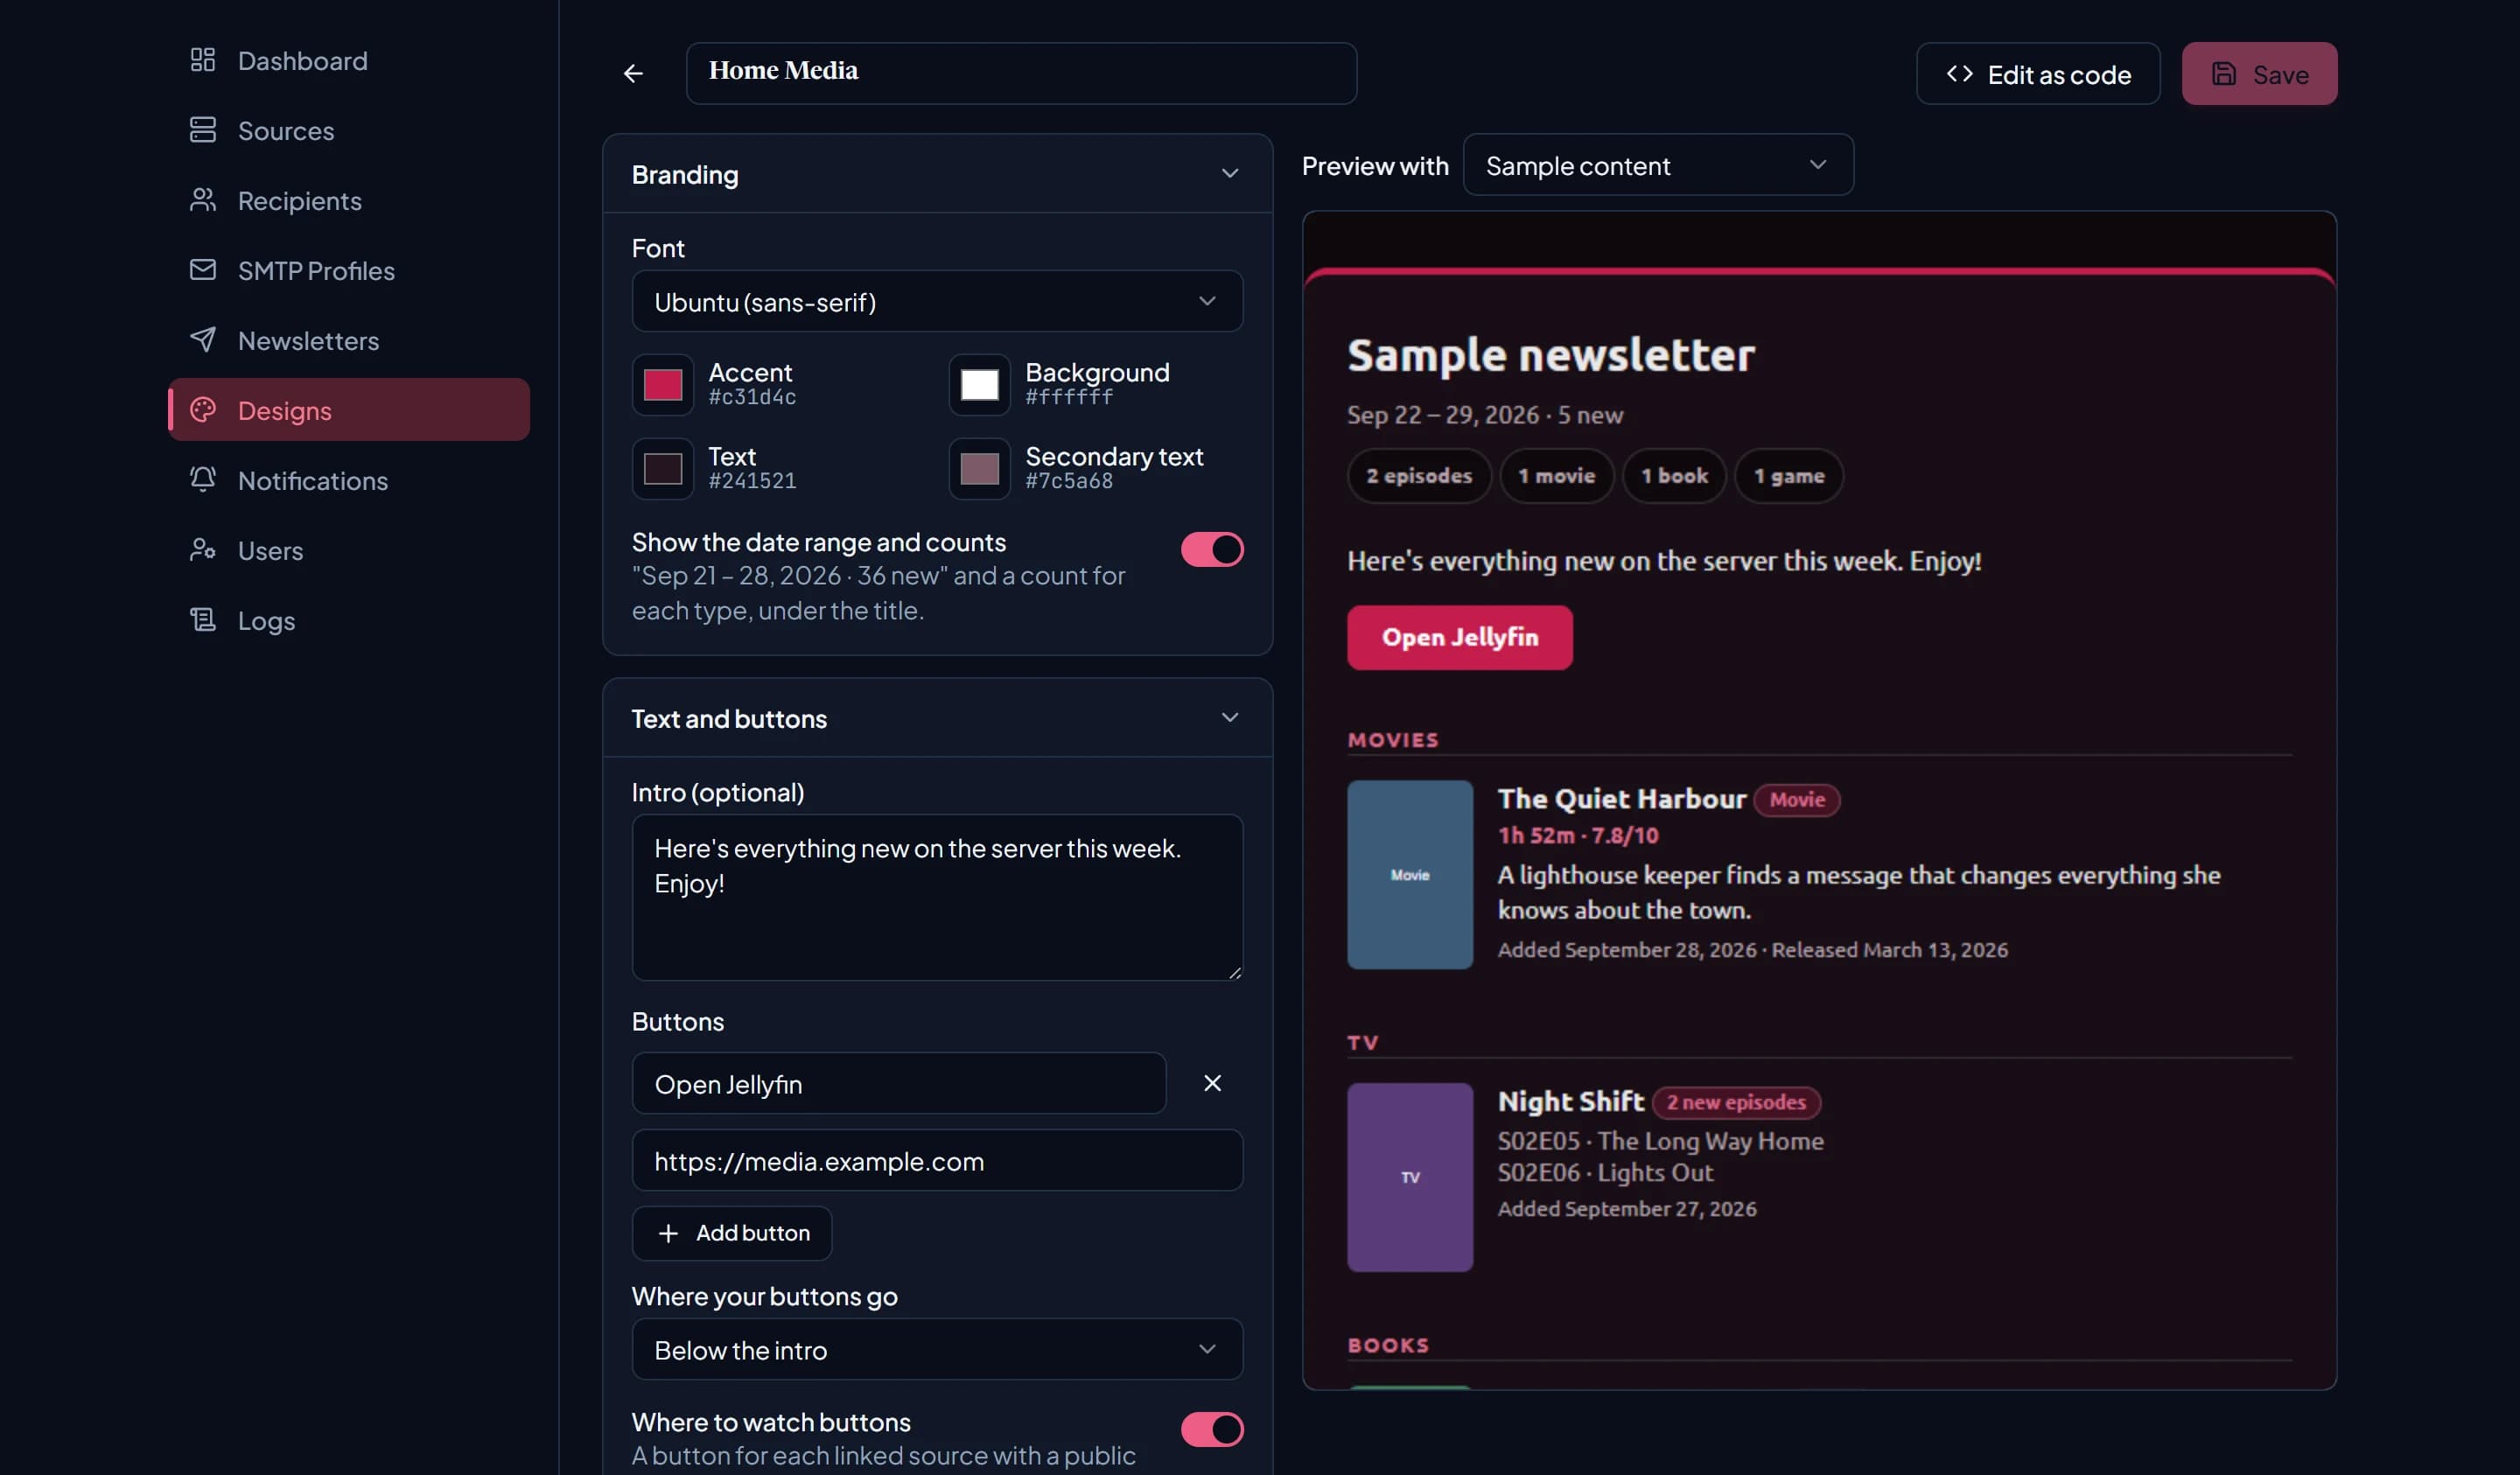Click the Add button
The image size is (2520, 1475).
[732, 1234]
